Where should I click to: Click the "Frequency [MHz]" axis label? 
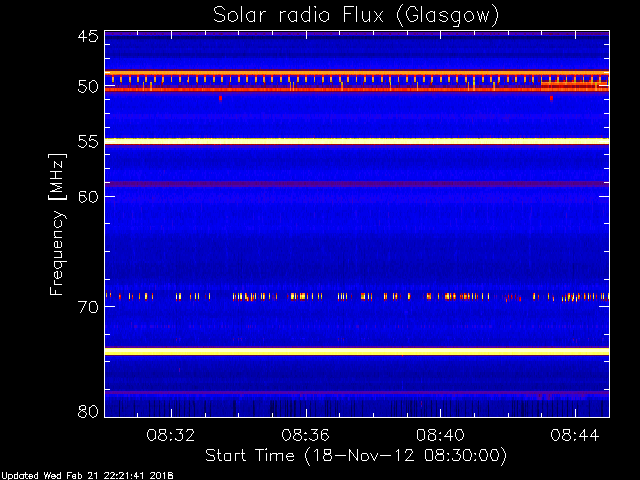pyautogui.click(x=57, y=224)
